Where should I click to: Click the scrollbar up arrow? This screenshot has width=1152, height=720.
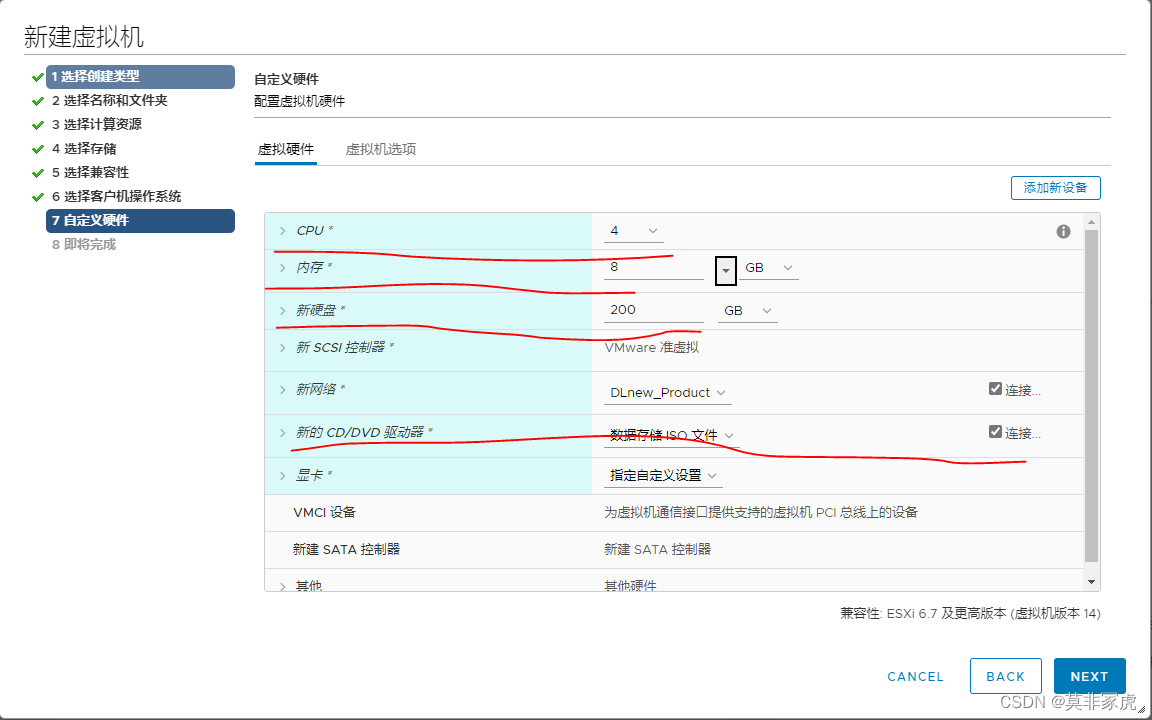pyautogui.click(x=1091, y=222)
